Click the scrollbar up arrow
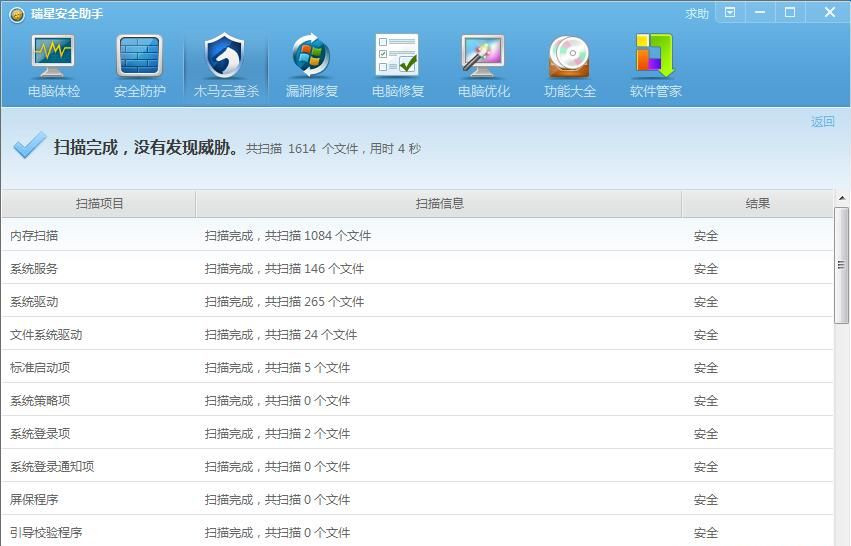The height and width of the screenshot is (546, 851). pyautogui.click(x=842, y=198)
